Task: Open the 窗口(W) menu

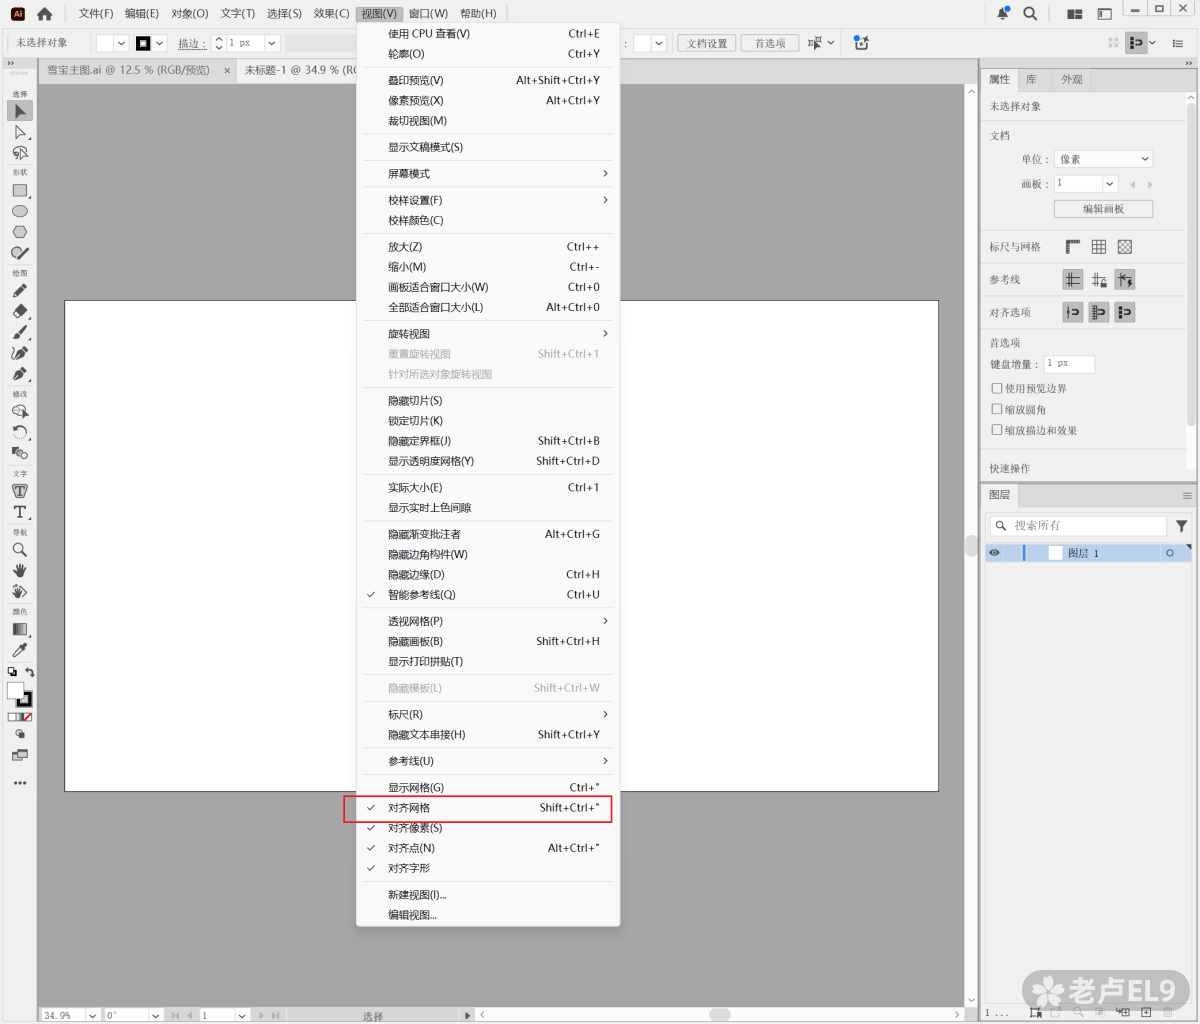Action: 428,14
